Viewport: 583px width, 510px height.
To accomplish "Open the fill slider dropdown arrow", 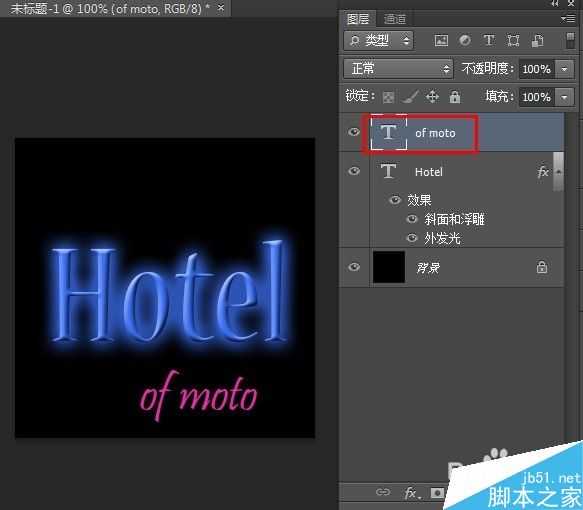I will [564, 97].
